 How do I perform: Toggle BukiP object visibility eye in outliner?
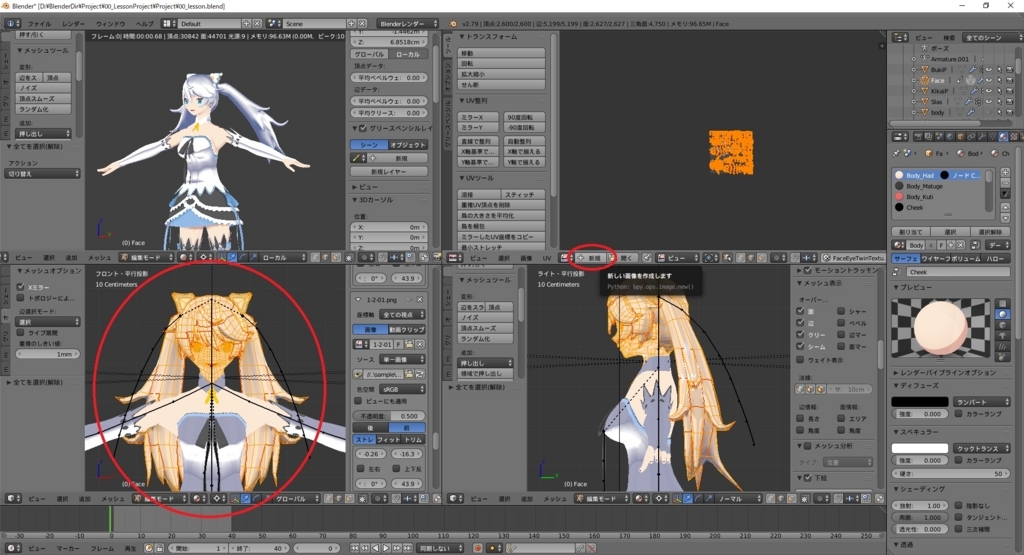989,69
